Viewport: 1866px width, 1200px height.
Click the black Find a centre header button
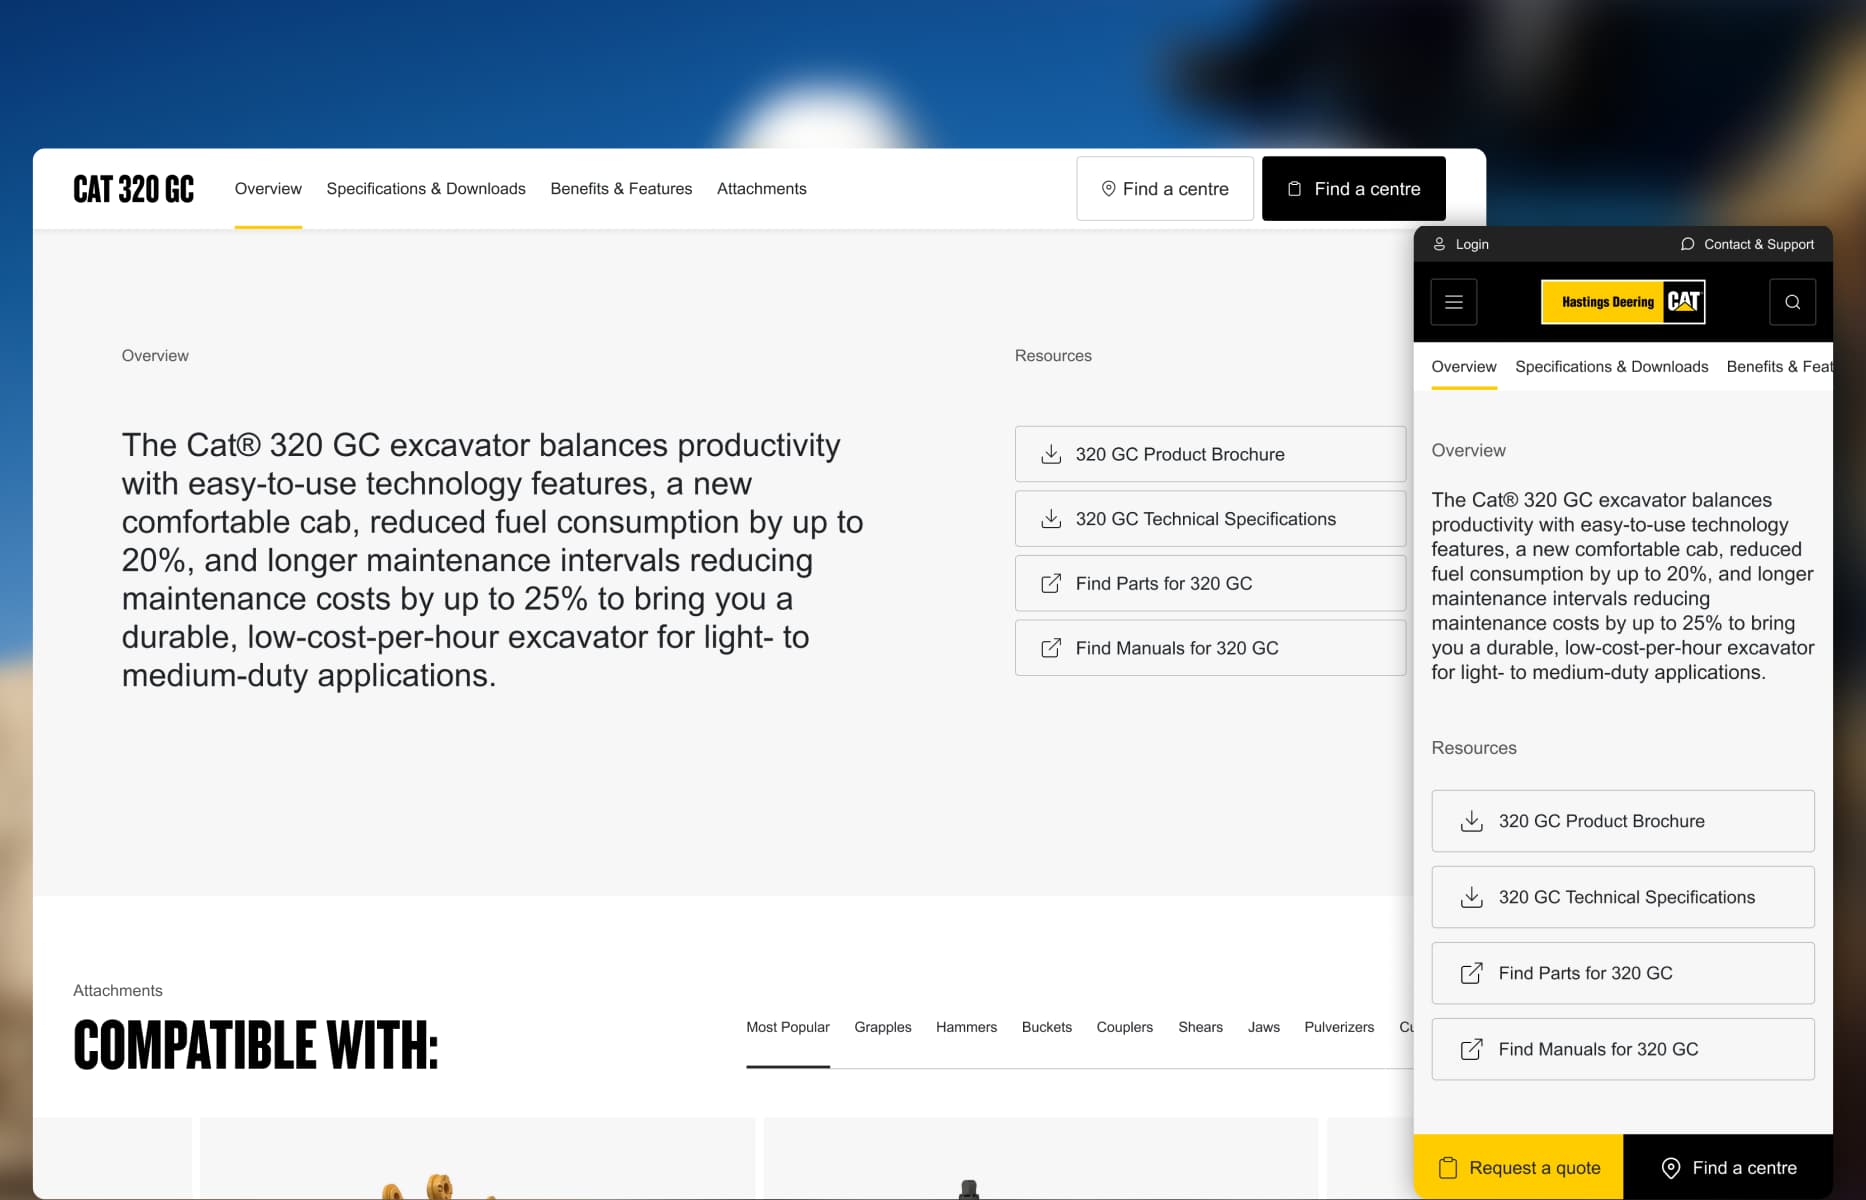1353,189
